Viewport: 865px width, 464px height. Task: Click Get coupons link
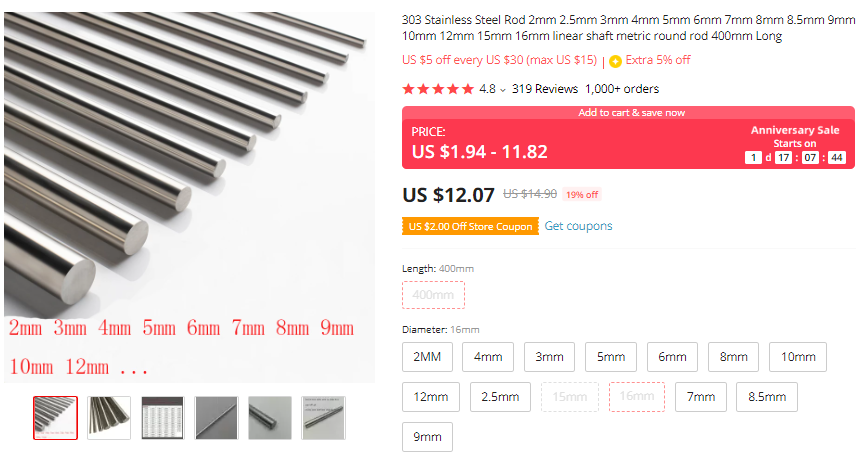[x=578, y=226]
